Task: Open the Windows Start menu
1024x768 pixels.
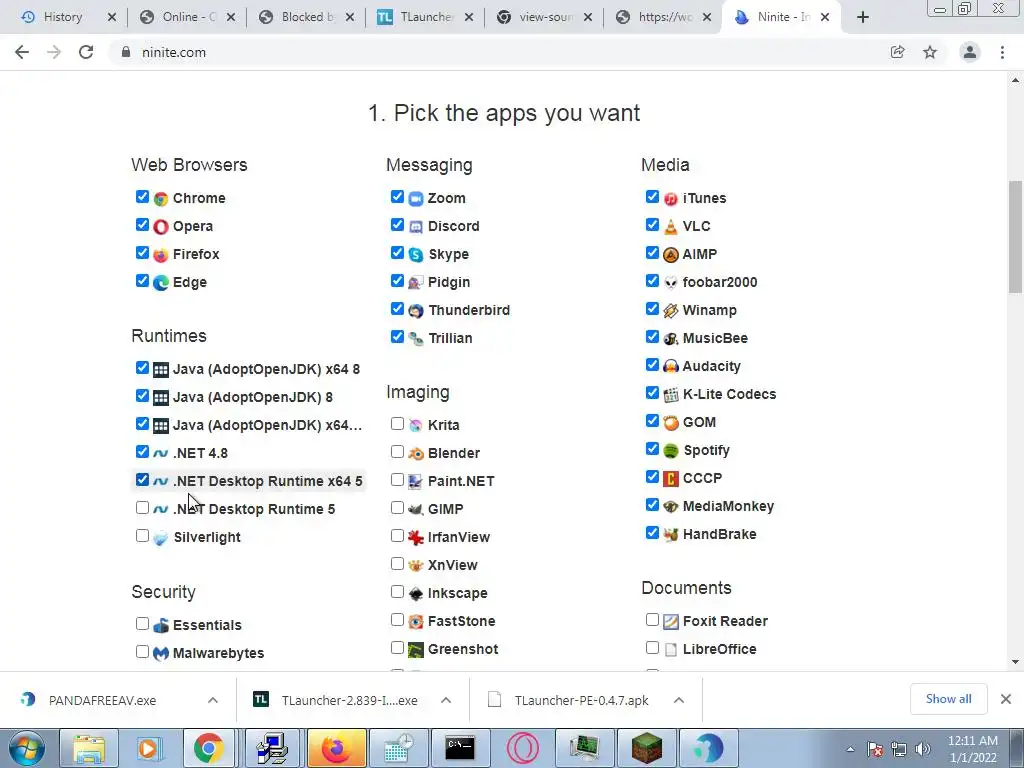Action: coord(26,748)
